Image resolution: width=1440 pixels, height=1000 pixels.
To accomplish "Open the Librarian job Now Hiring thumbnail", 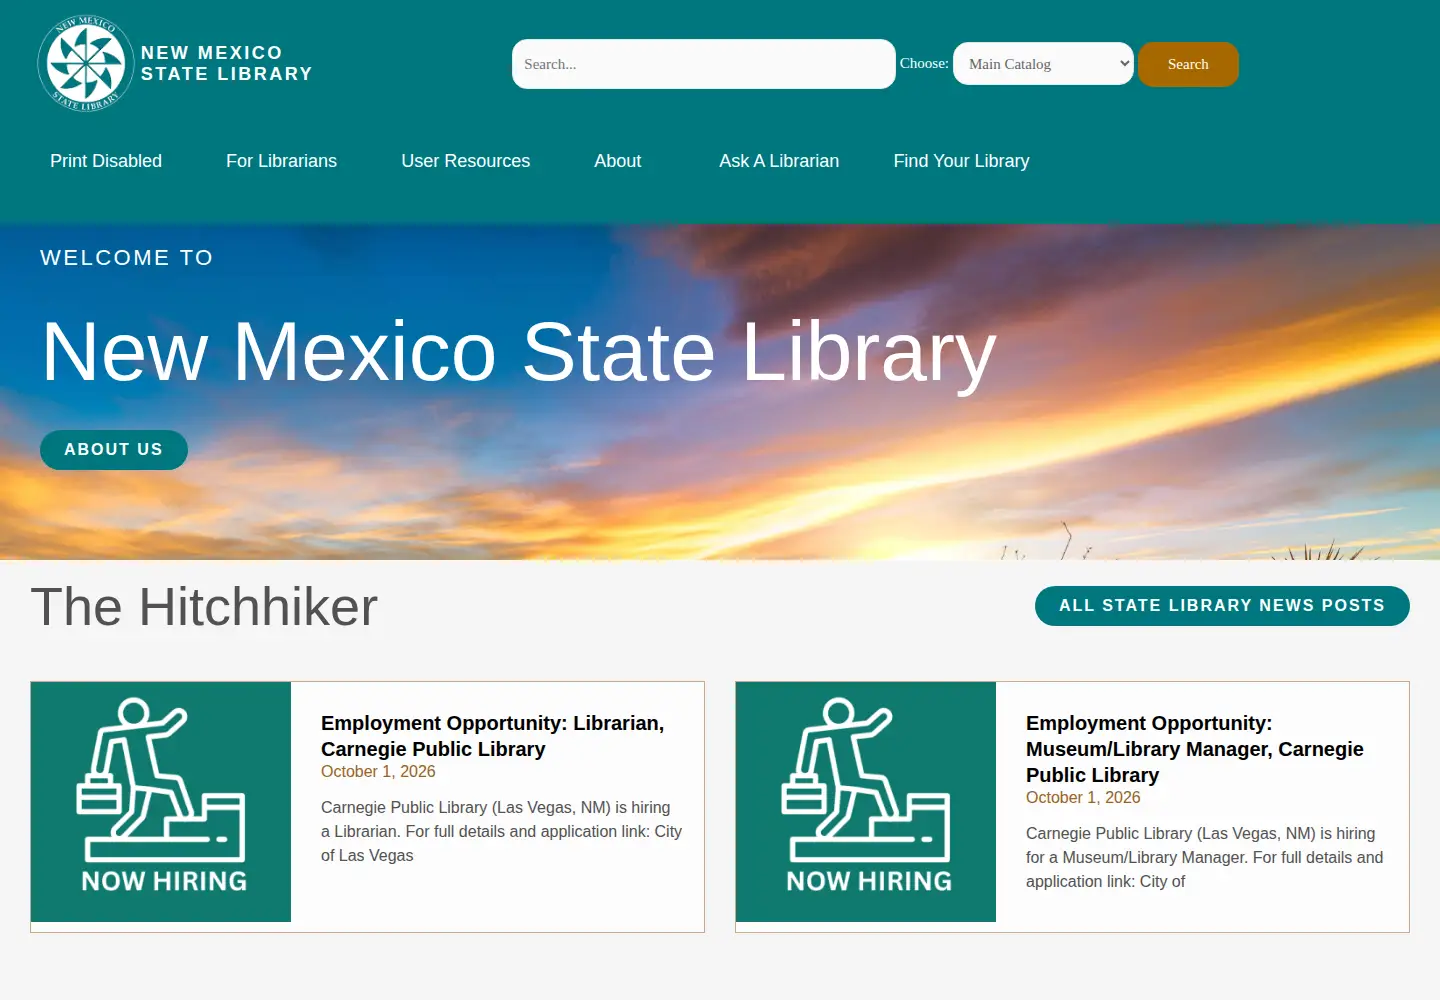I will 161,802.
